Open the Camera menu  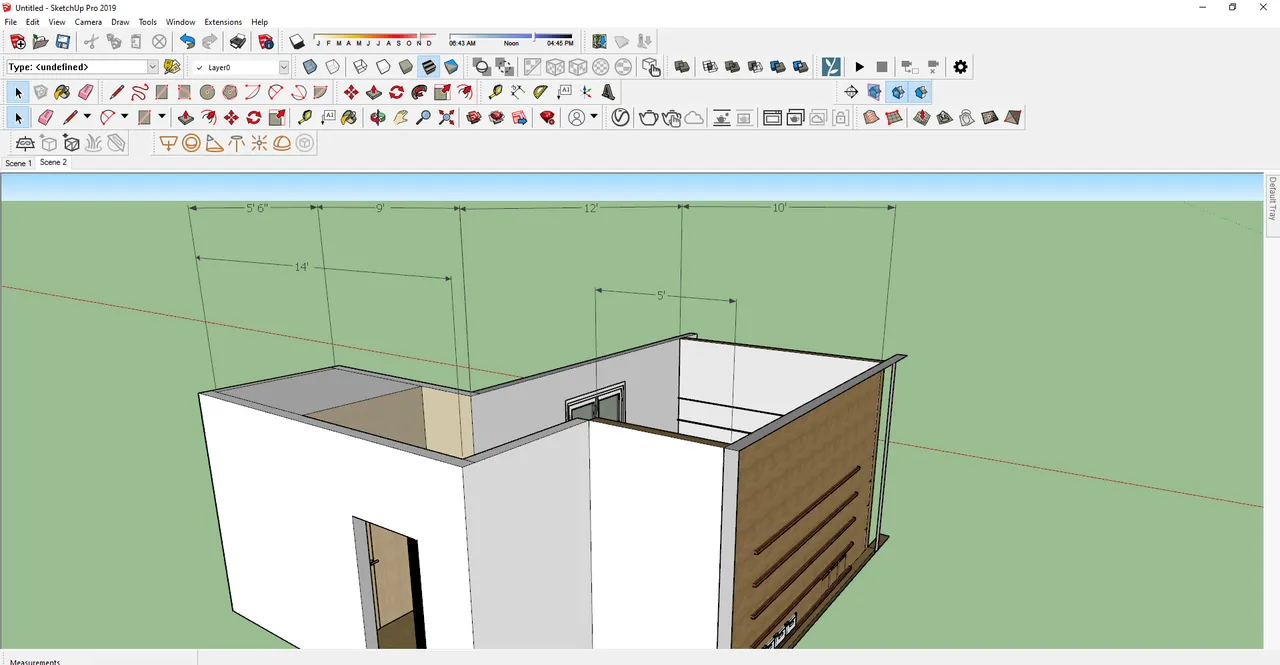tap(88, 22)
